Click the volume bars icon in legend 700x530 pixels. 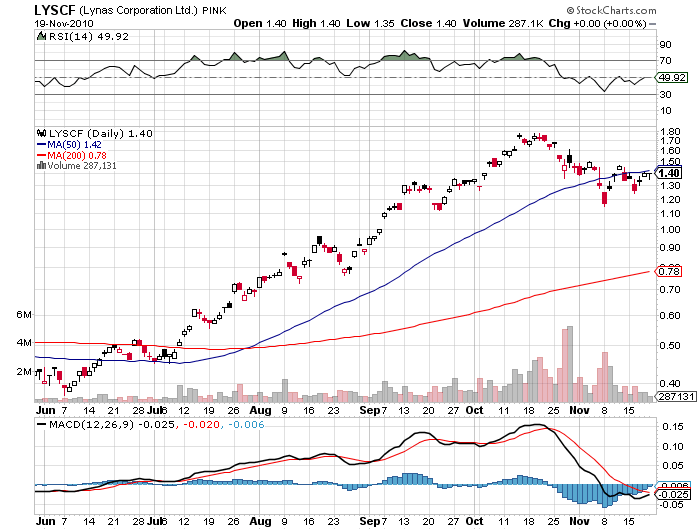coord(42,166)
